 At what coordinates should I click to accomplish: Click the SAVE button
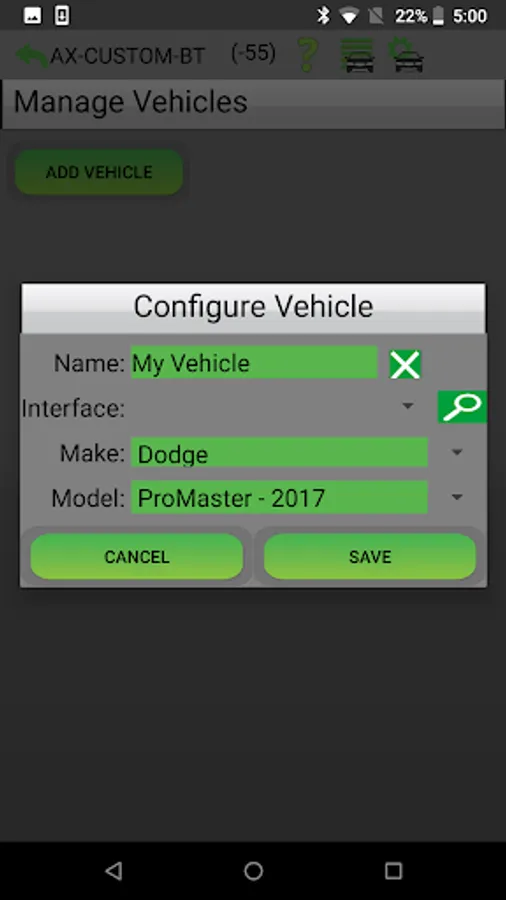(x=370, y=556)
